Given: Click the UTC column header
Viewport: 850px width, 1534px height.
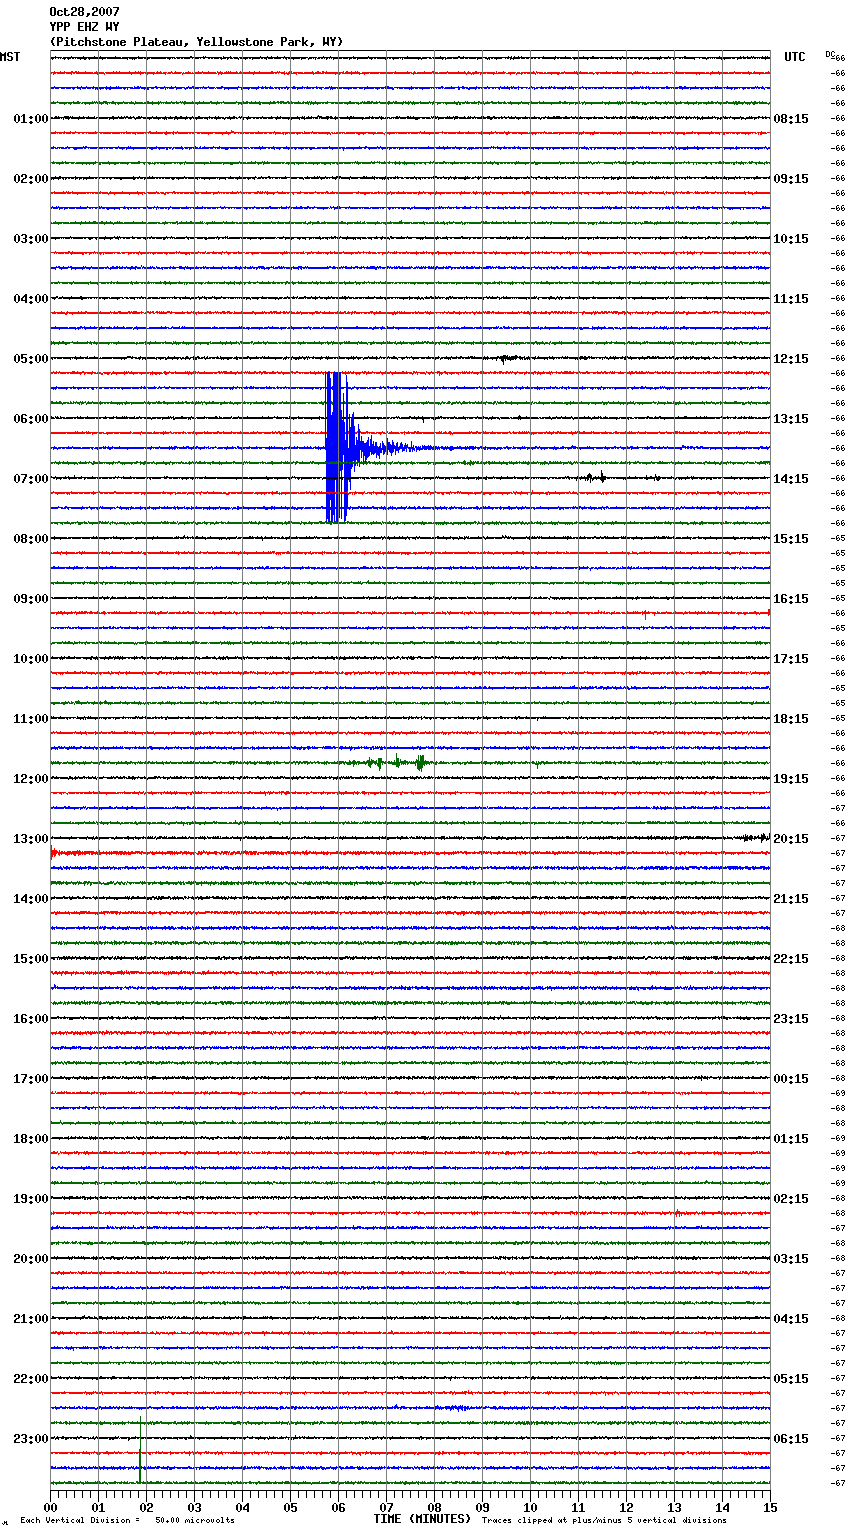Looking at the screenshot, I should click(795, 57).
